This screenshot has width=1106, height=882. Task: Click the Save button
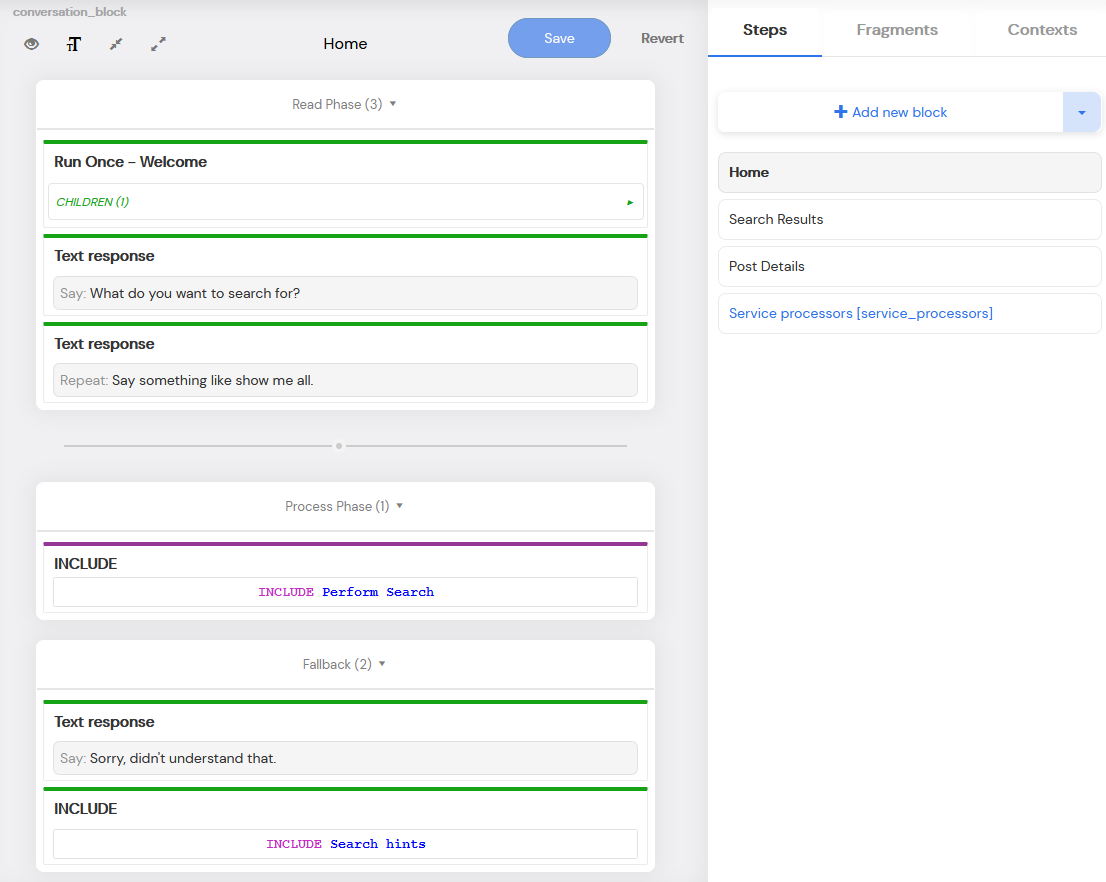[x=559, y=38]
